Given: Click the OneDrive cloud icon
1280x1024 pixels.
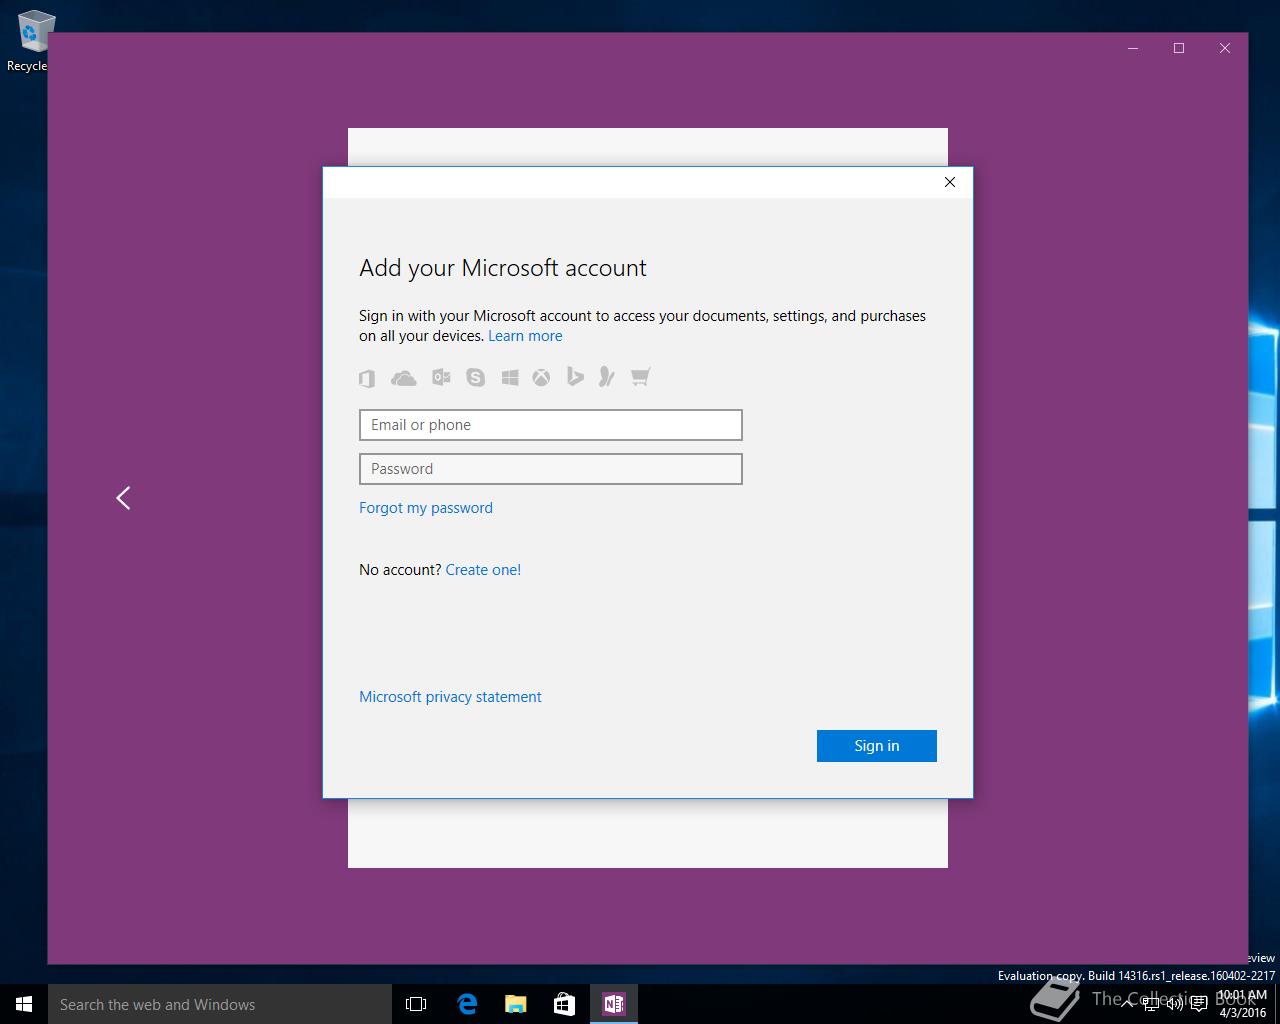Looking at the screenshot, I should point(403,378).
